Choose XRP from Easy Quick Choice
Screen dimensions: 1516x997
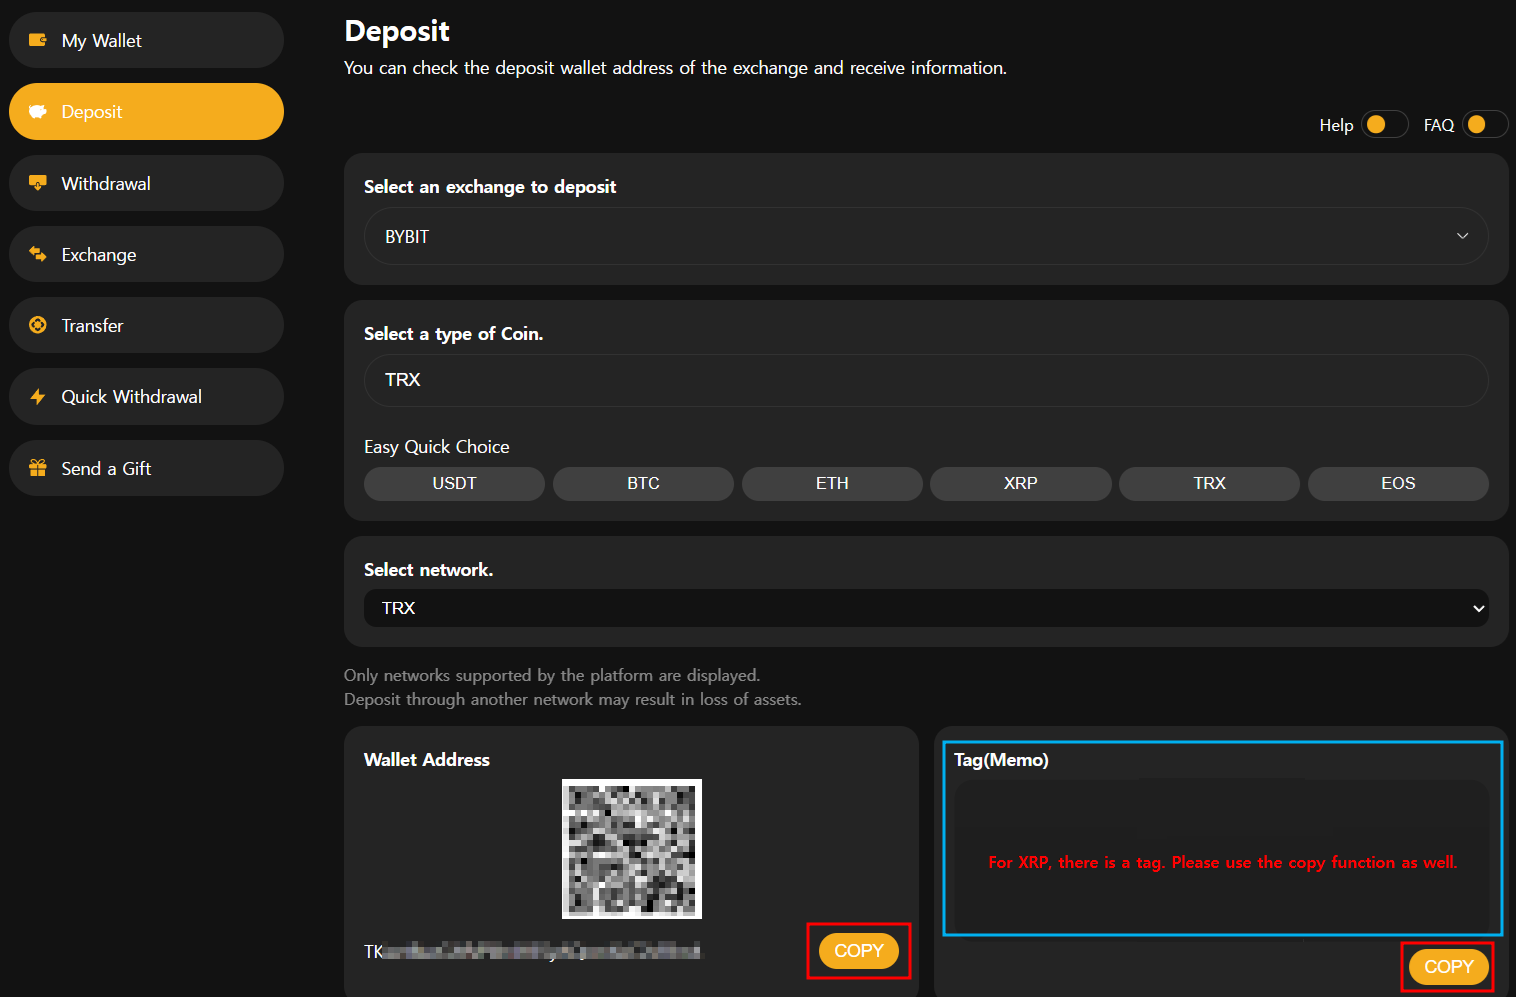click(x=1020, y=484)
